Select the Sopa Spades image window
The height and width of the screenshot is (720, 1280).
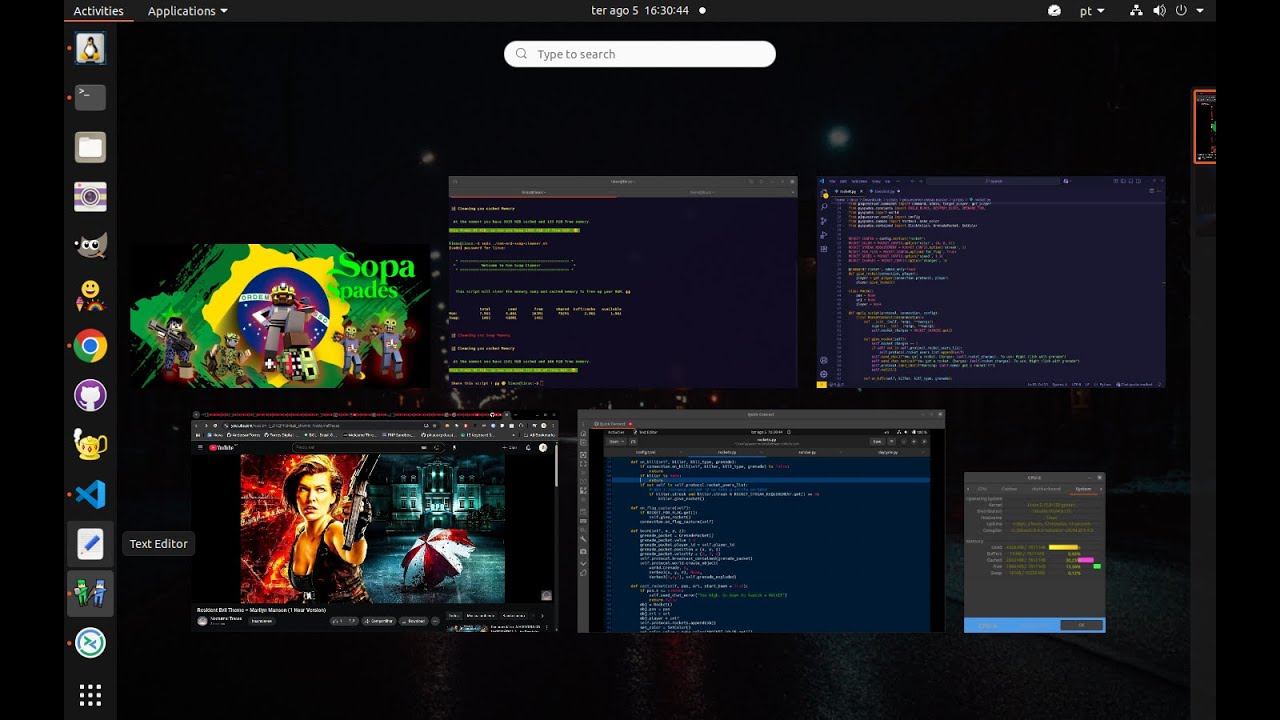(x=280, y=316)
